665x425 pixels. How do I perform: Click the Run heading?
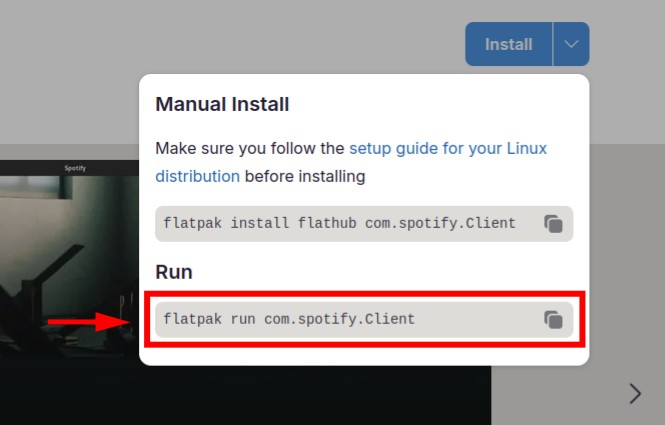(x=174, y=272)
